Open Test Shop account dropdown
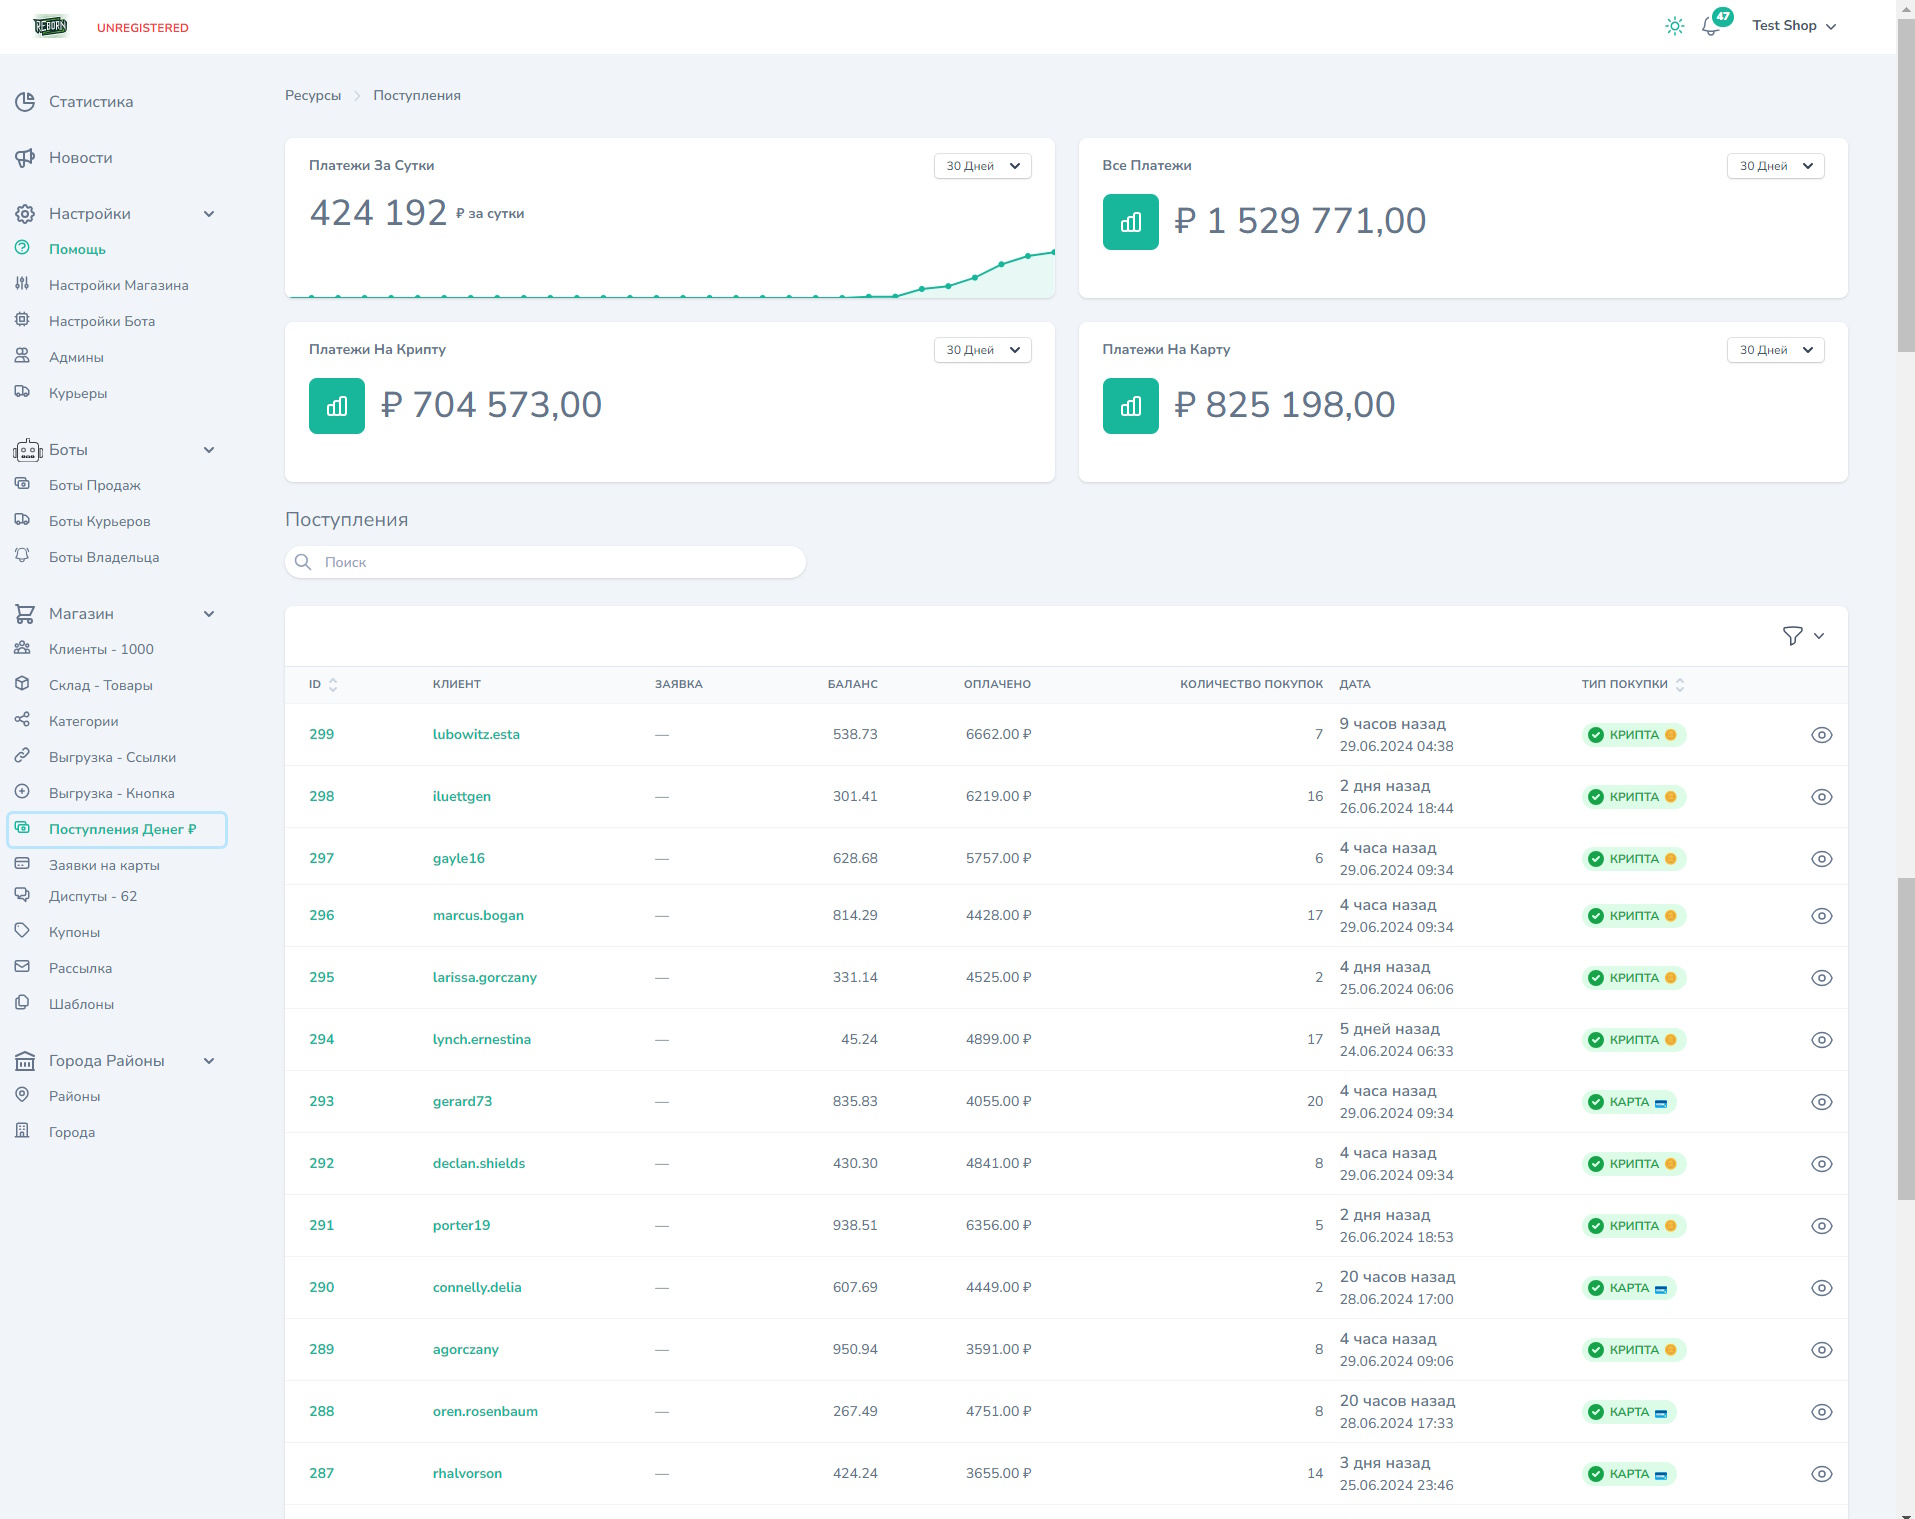1915x1519 pixels. click(1794, 26)
